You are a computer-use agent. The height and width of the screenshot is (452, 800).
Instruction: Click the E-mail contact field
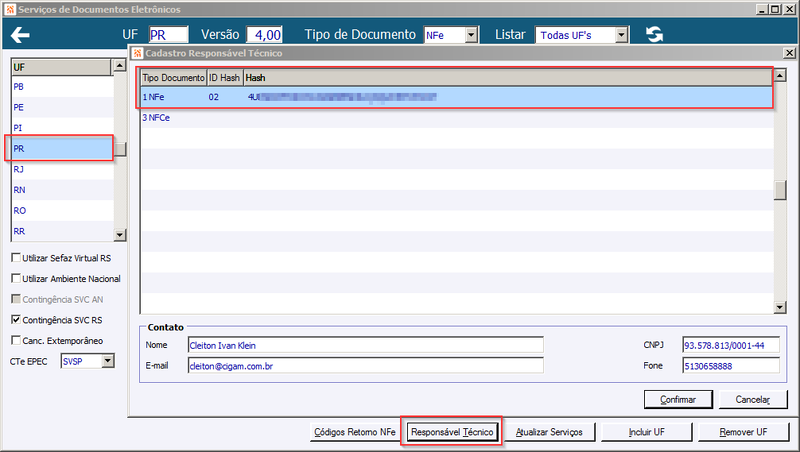[x=365, y=365]
